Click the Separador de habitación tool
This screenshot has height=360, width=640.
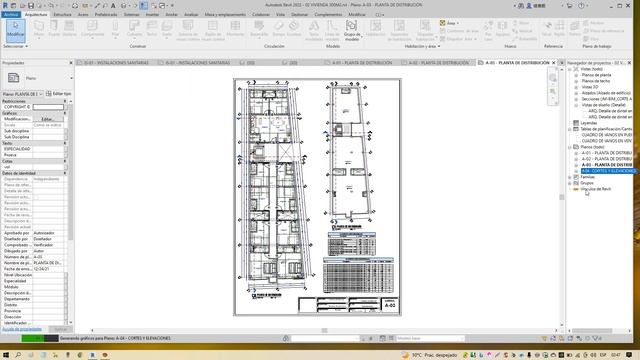(x=399, y=31)
